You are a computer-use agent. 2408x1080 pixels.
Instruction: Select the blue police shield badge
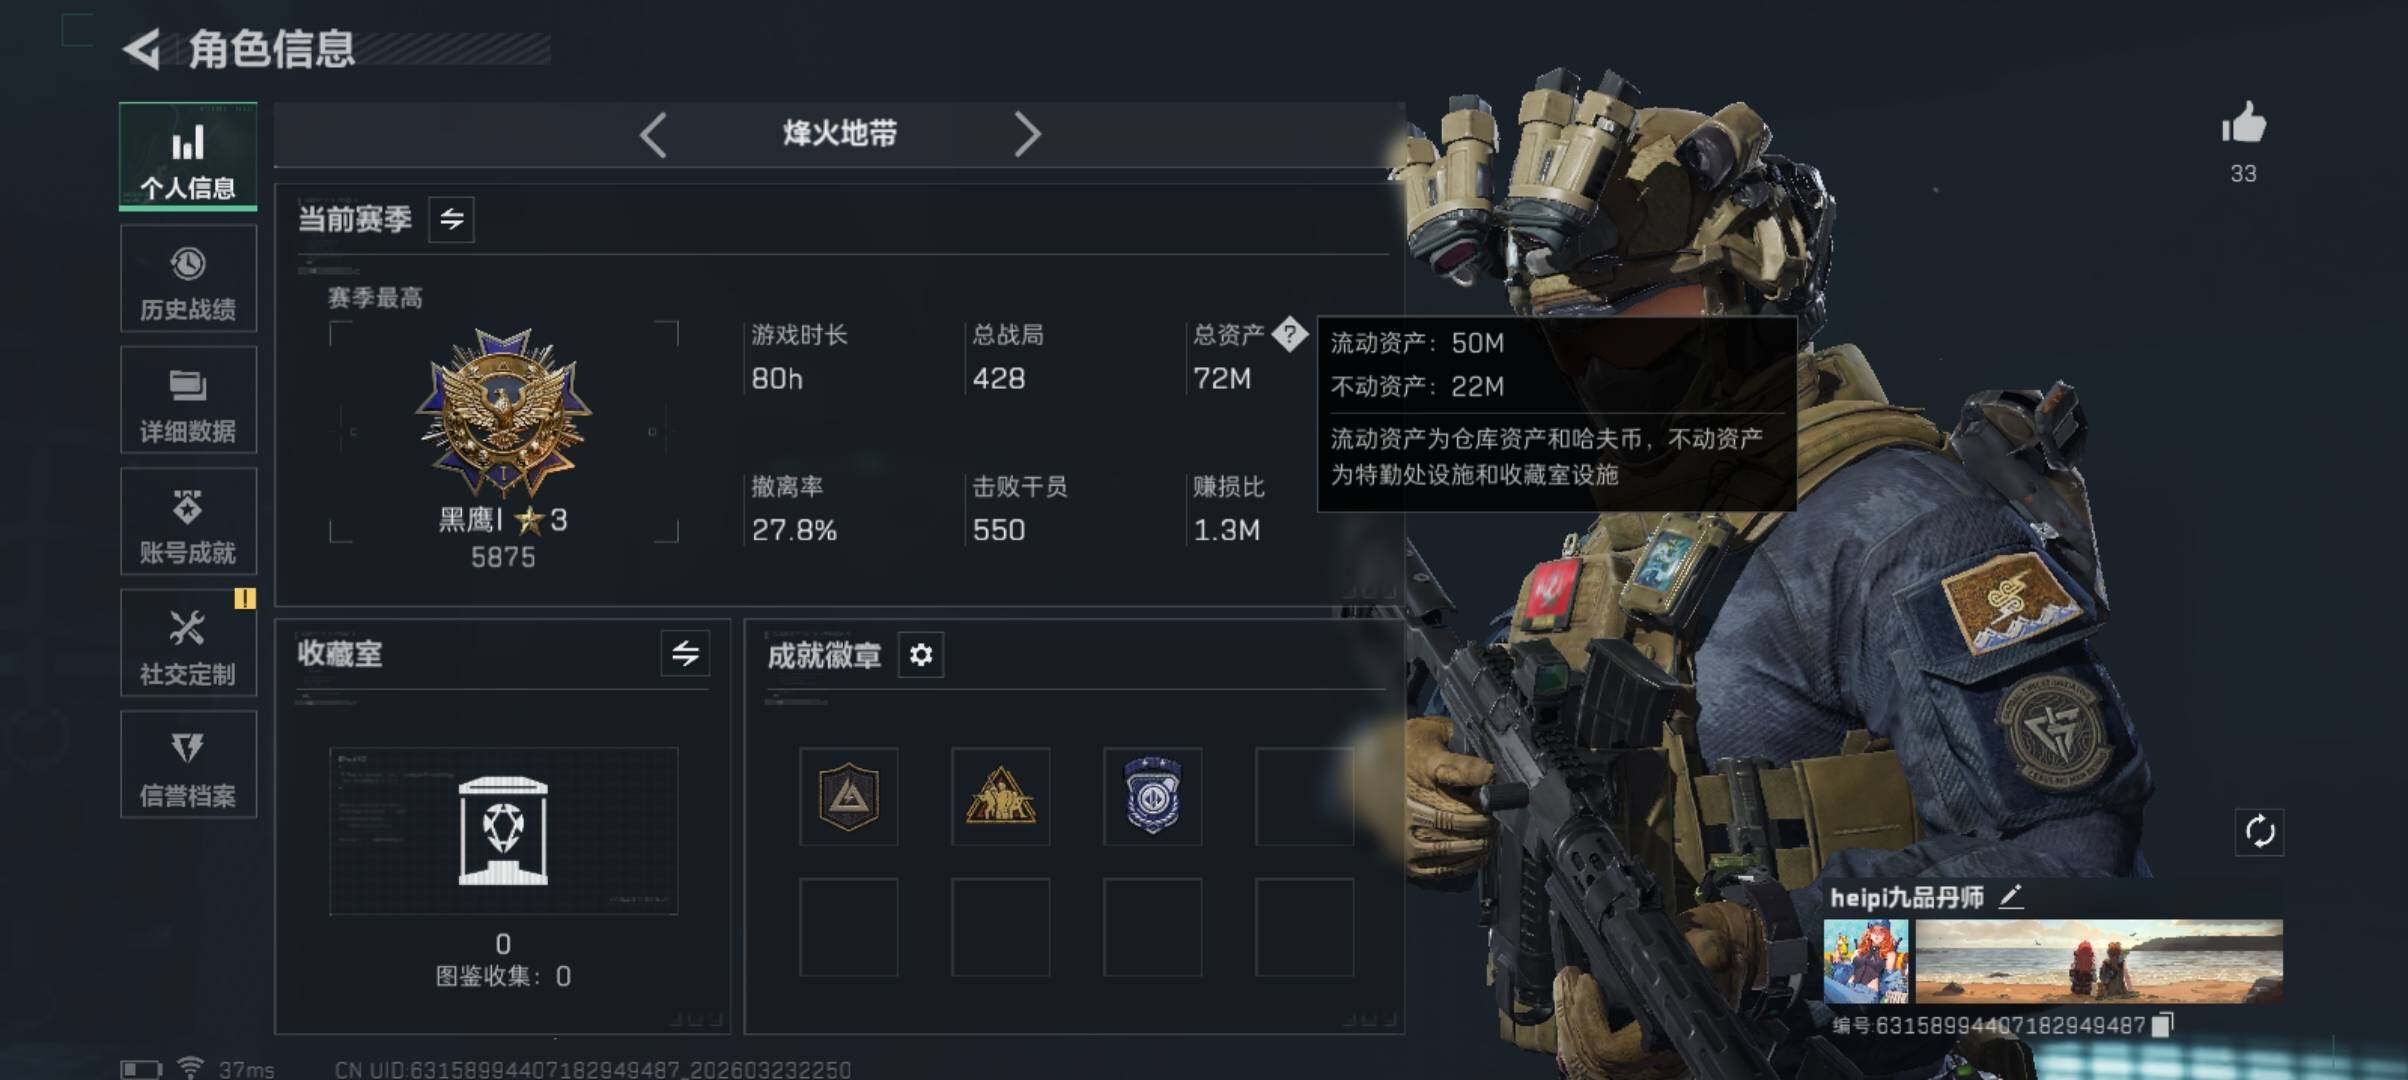pyautogui.click(x=1152, y=796)
